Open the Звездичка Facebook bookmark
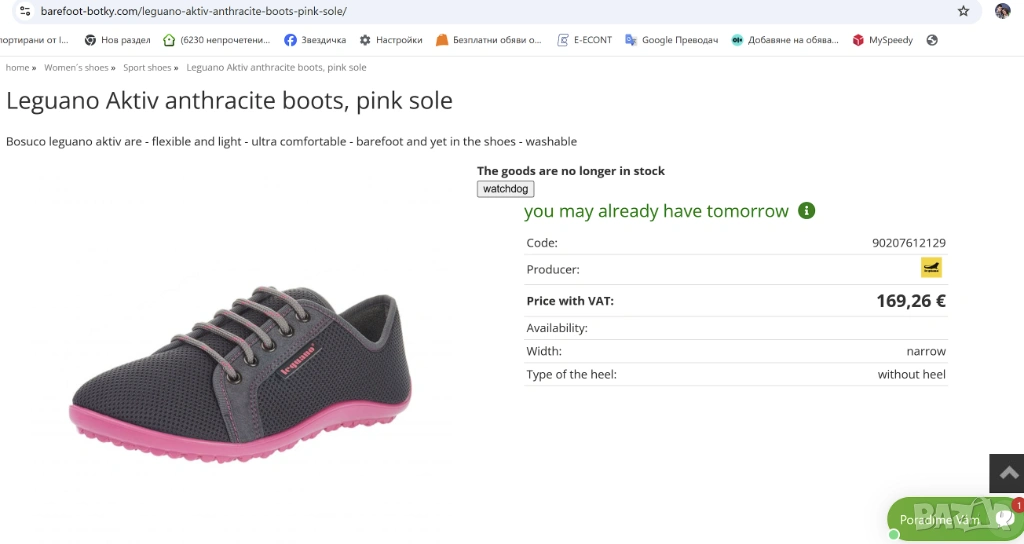The image size is (1024, 544). click(315, 40)
